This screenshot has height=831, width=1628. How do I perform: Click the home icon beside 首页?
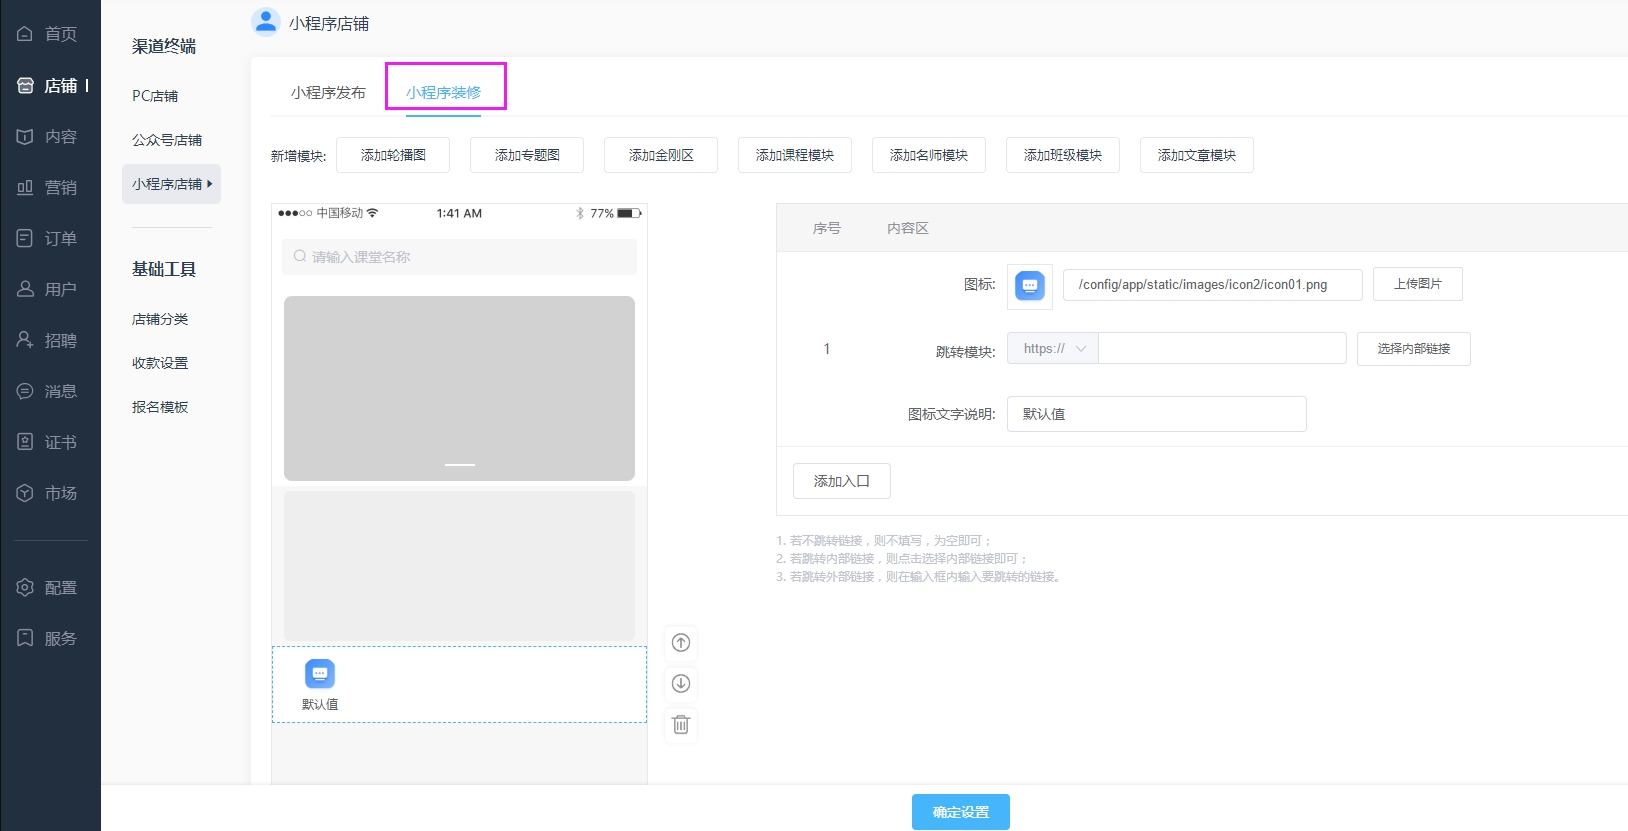[25, 34]
